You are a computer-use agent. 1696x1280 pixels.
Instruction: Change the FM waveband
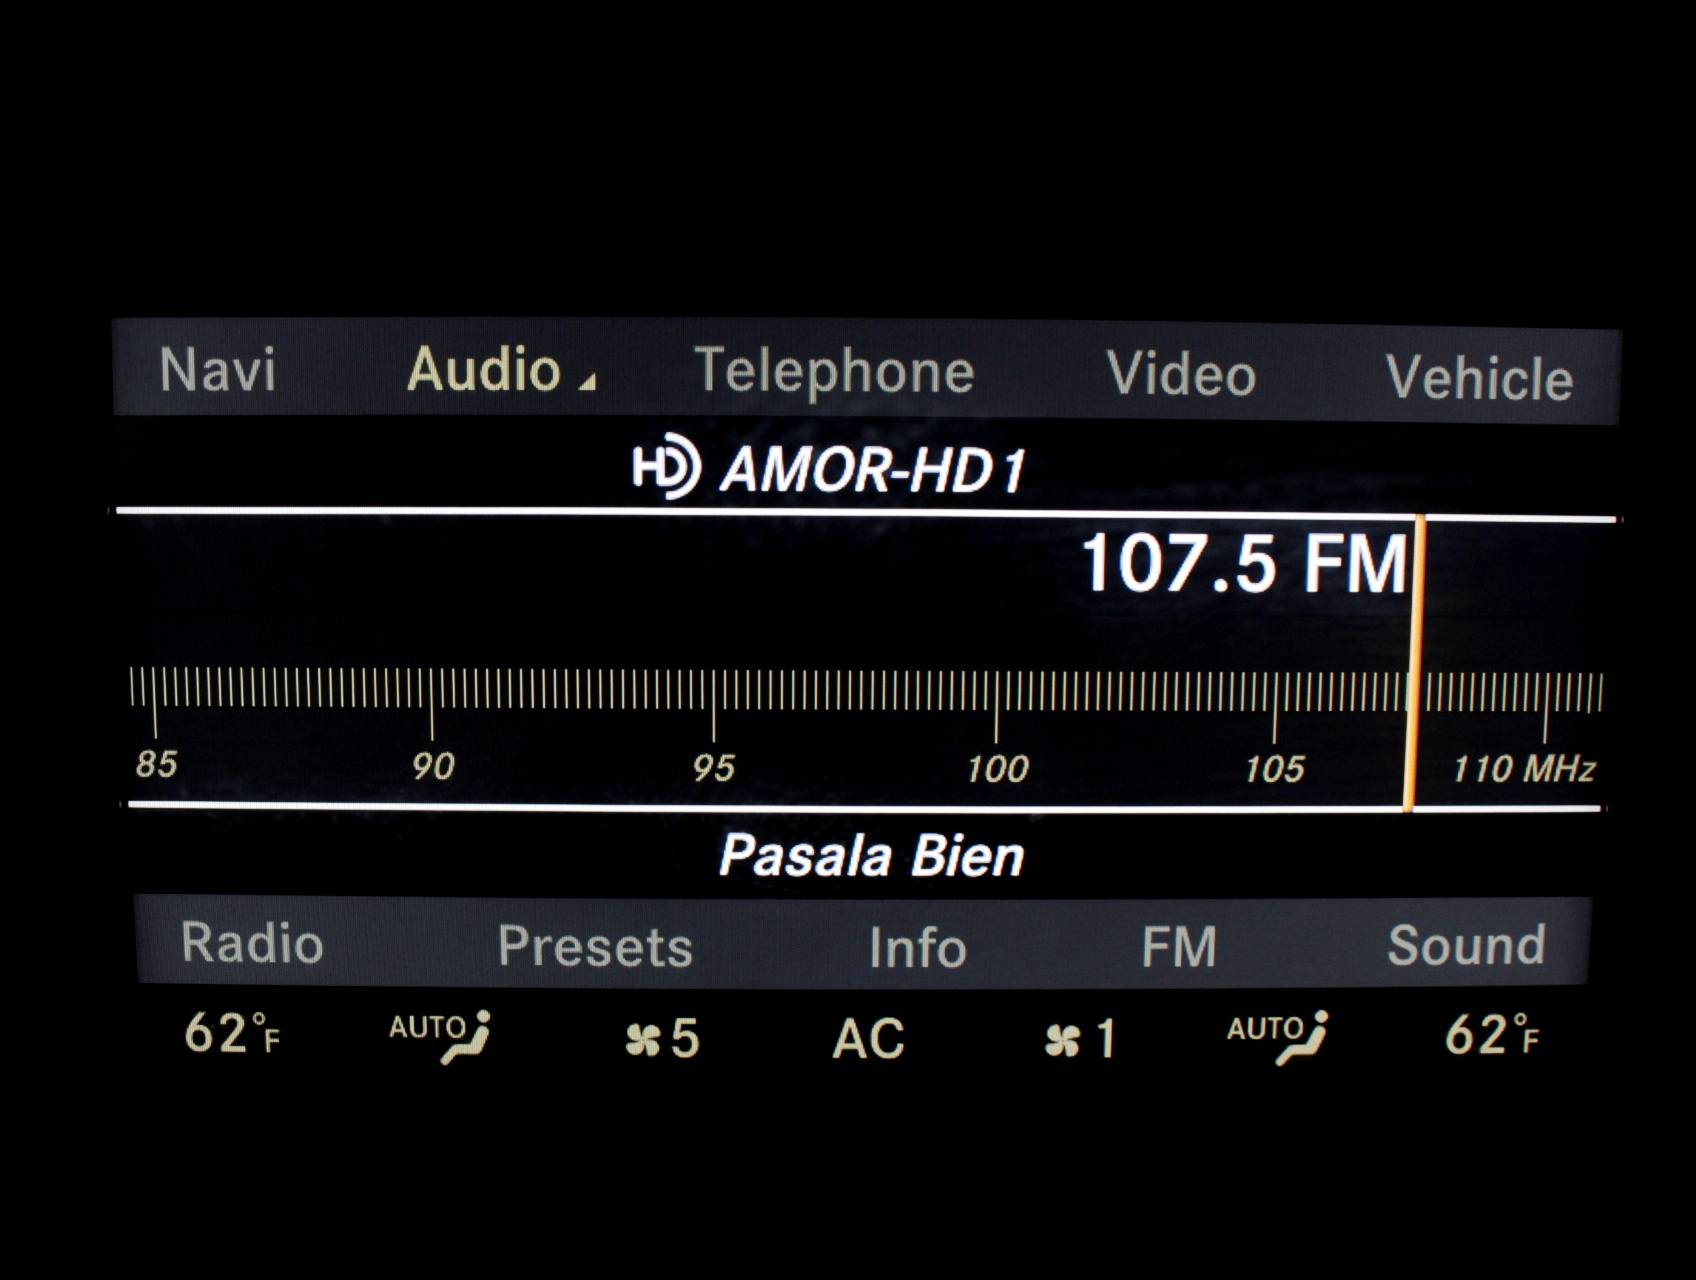(1179, 947)
